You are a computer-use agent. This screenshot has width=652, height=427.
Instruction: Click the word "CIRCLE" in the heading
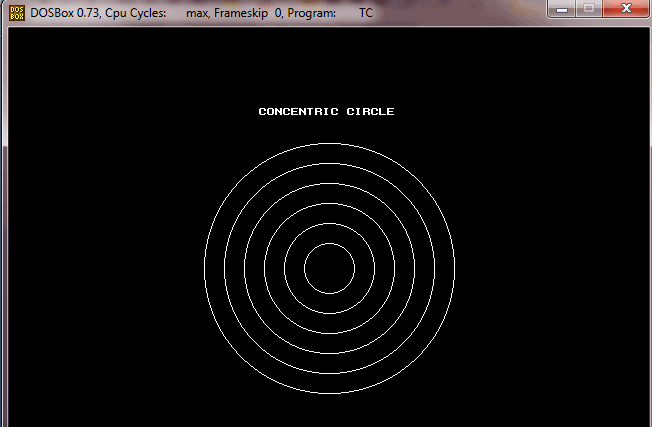point(370,111)
